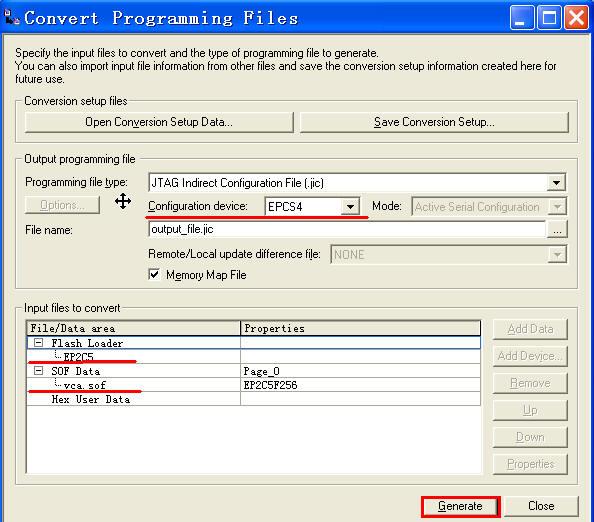Collapse the SOF Data tree node
This screenshot has width=594, height=522.
[x=38, y=370]
